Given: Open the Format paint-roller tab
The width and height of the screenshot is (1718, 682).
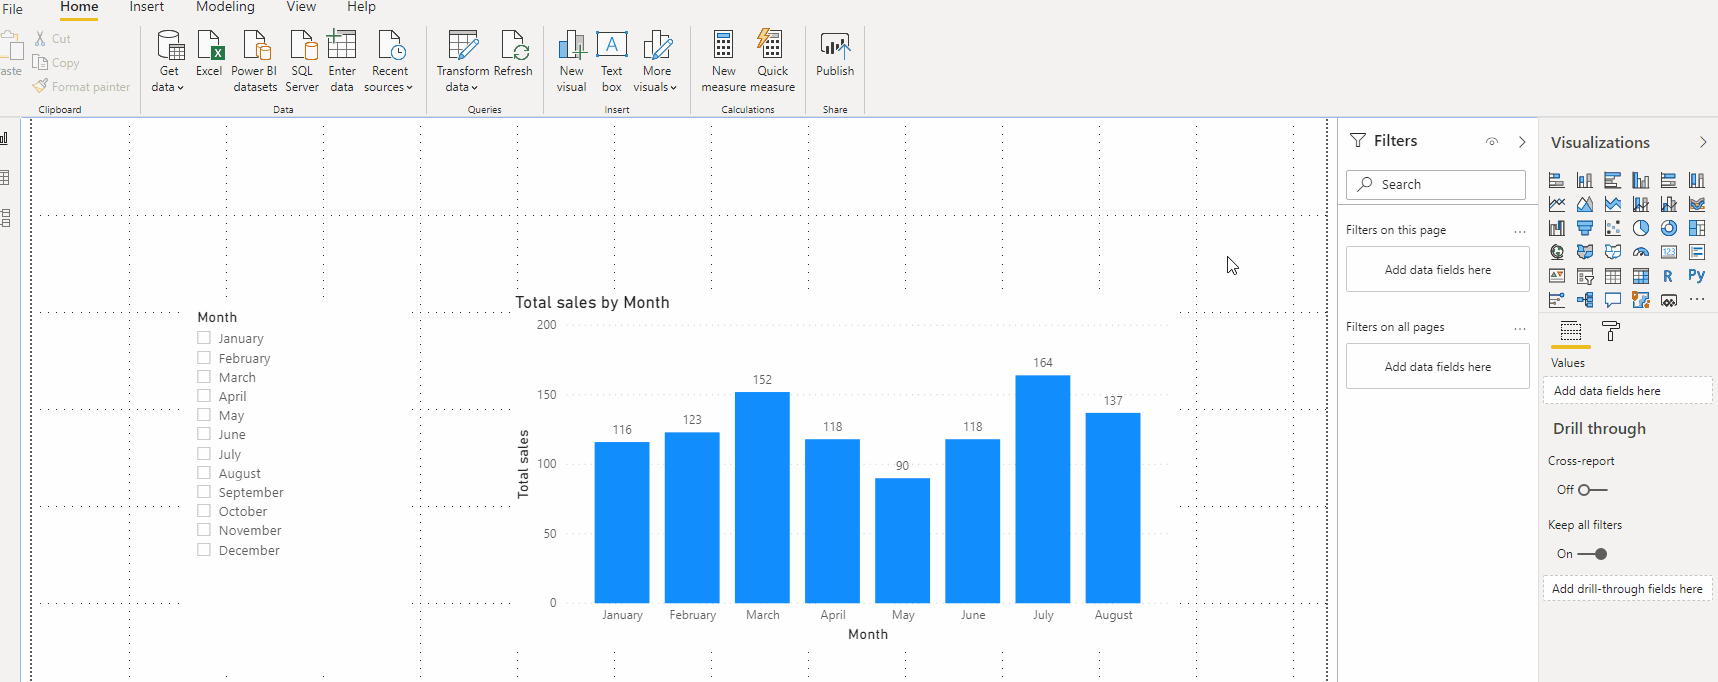Looking at the screenshot, I should 1611,331.
